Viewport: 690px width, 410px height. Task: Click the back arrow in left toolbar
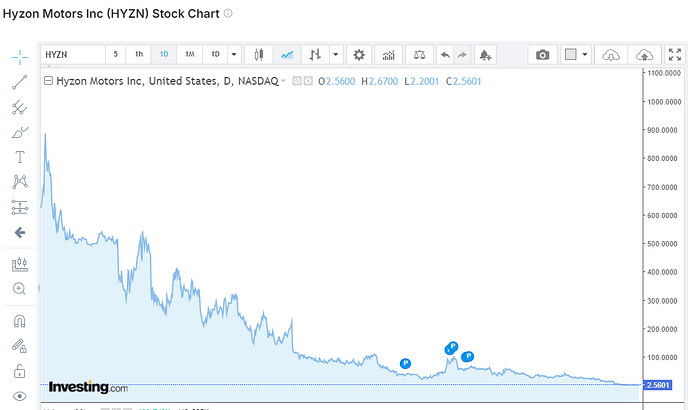[19, 232]
